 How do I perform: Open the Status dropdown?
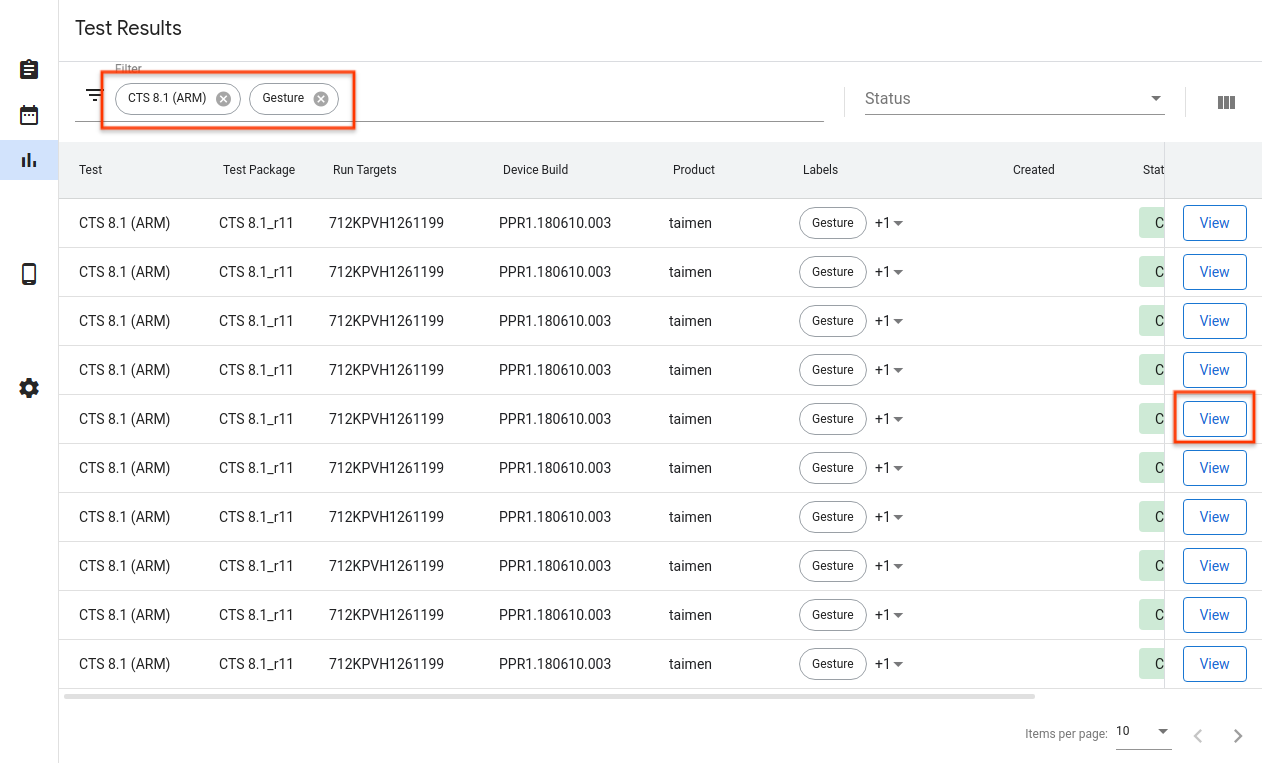1014,99
